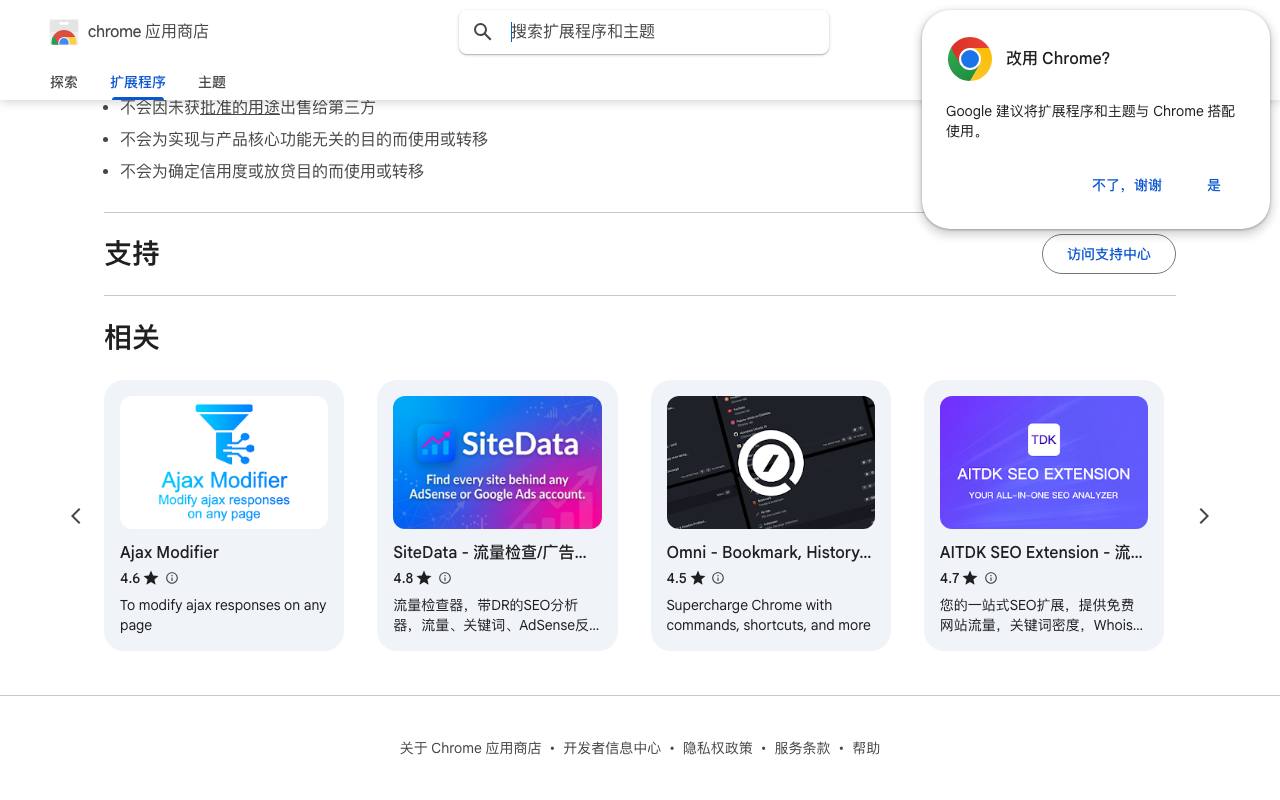Click the star icon beside SiteData's 4.8

pos(424,578)
